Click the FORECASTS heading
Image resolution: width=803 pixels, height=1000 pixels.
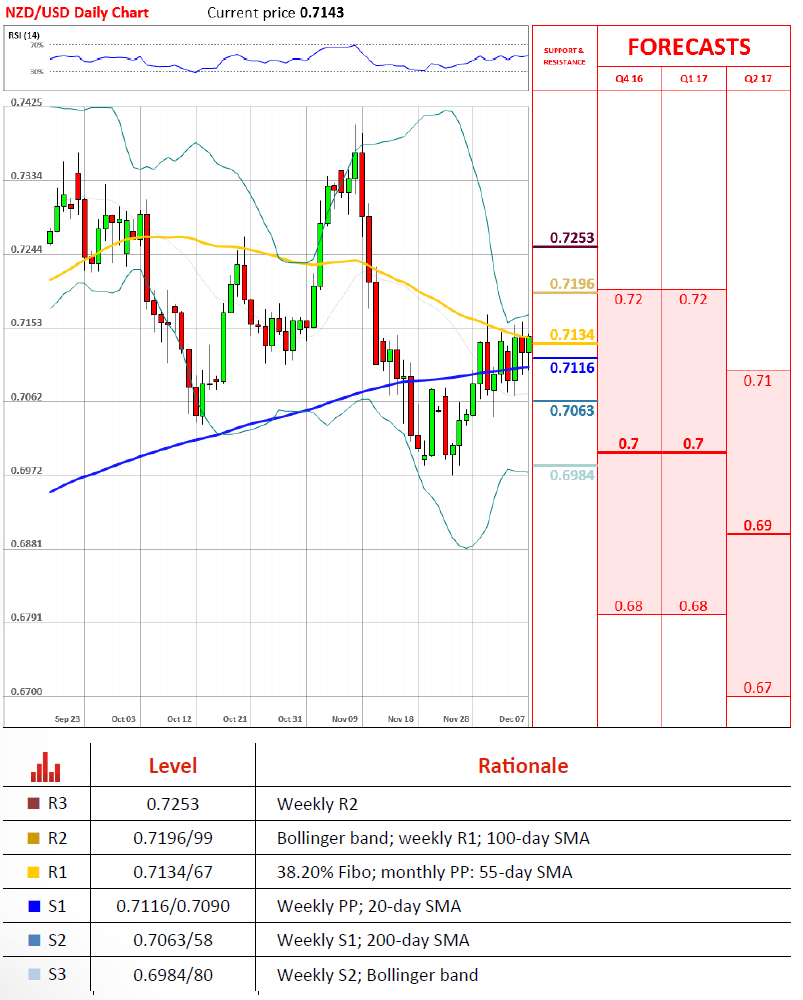689,47
